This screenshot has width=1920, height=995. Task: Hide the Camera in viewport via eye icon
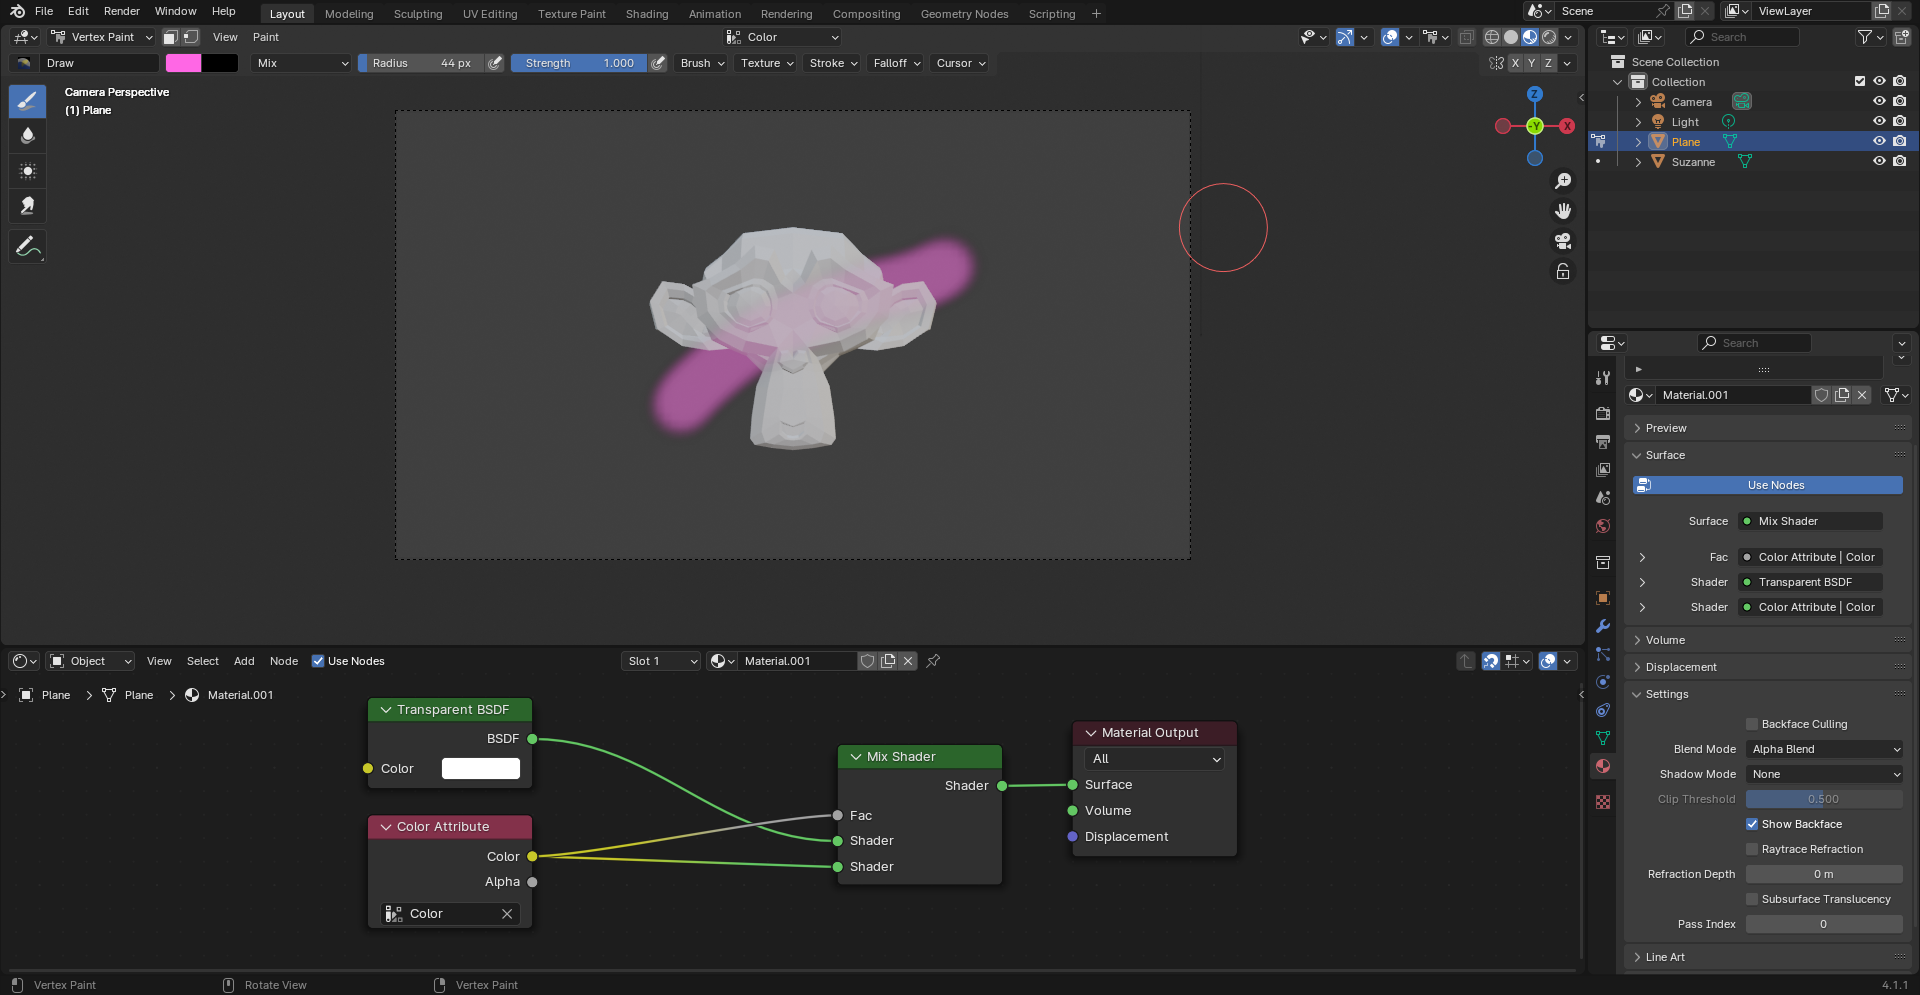click(1879, 101)
